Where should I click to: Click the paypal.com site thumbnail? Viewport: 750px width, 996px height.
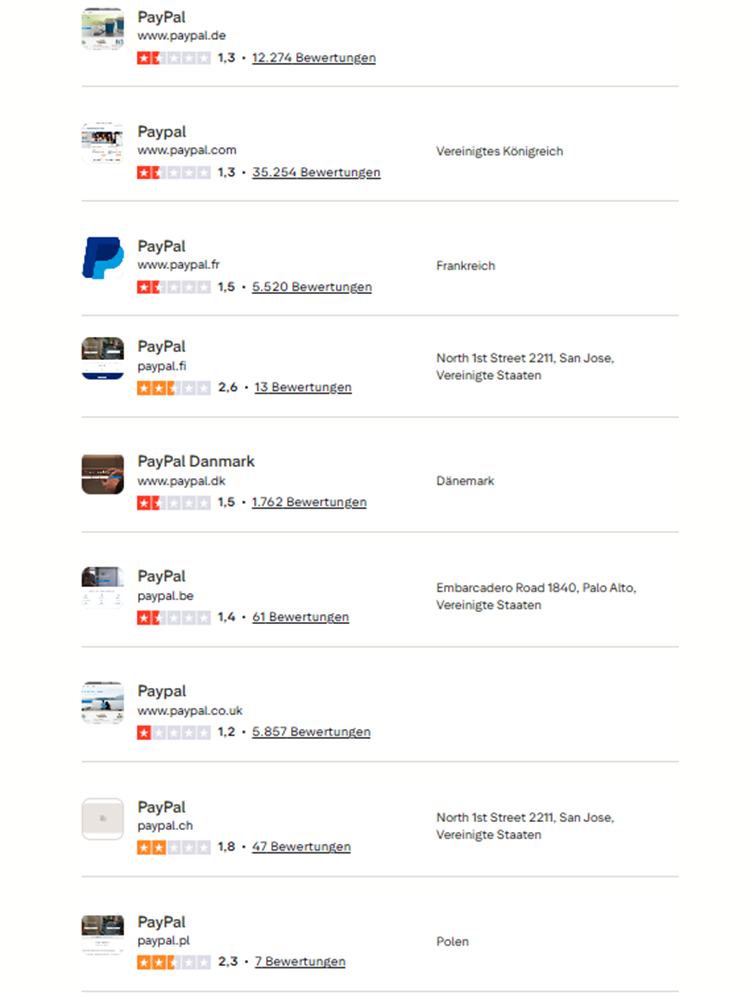[102, 143]
